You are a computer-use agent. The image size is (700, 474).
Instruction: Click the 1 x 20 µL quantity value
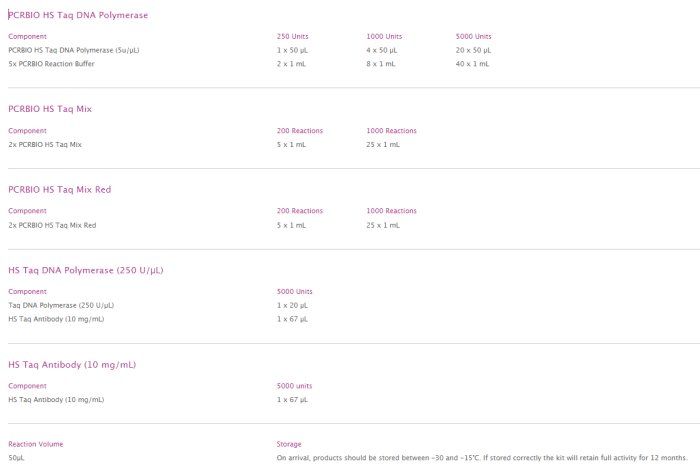pos(293,305)
